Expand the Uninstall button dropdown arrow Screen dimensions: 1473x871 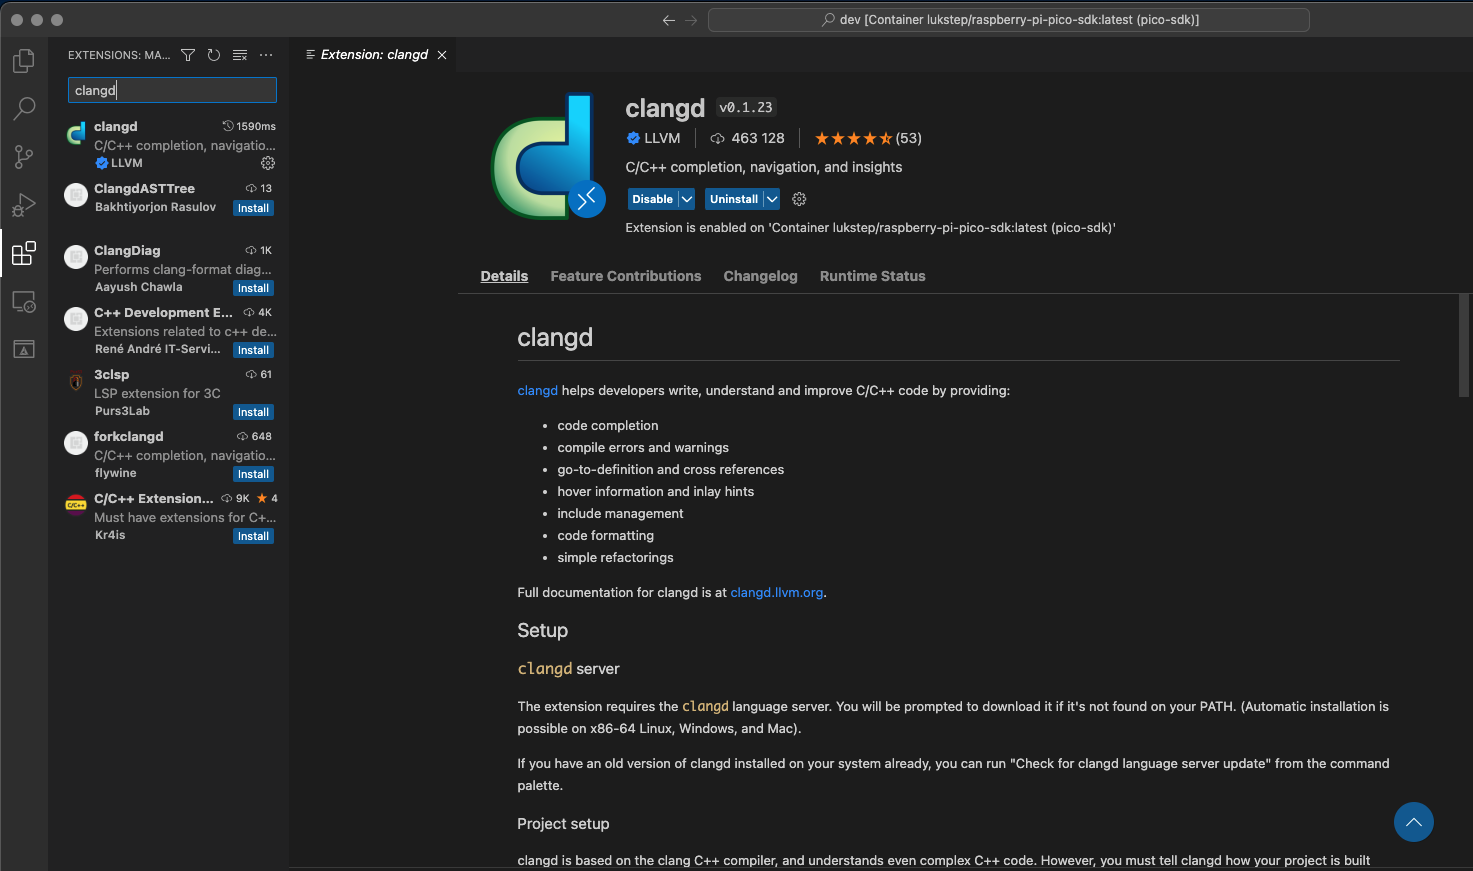click(772, 199)
